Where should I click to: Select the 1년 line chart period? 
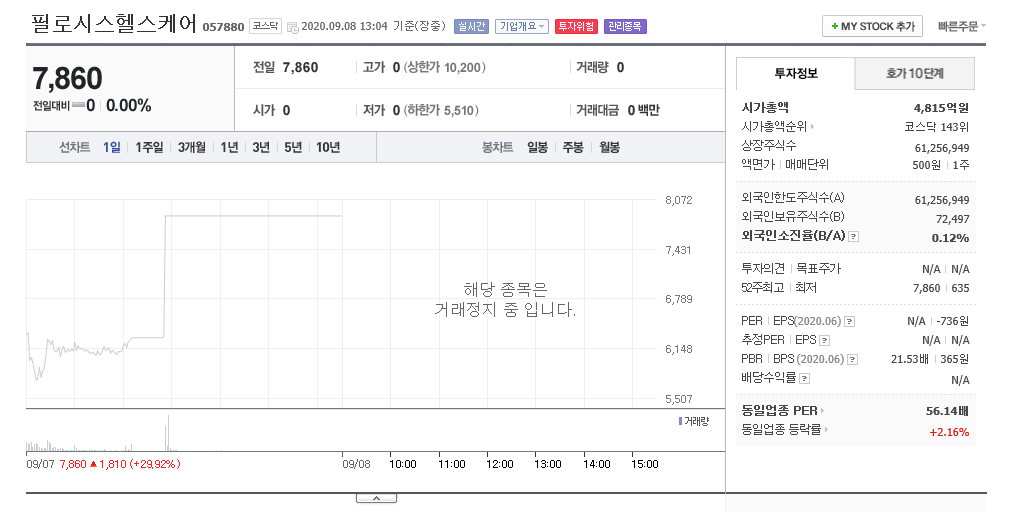tap(230, 147)
